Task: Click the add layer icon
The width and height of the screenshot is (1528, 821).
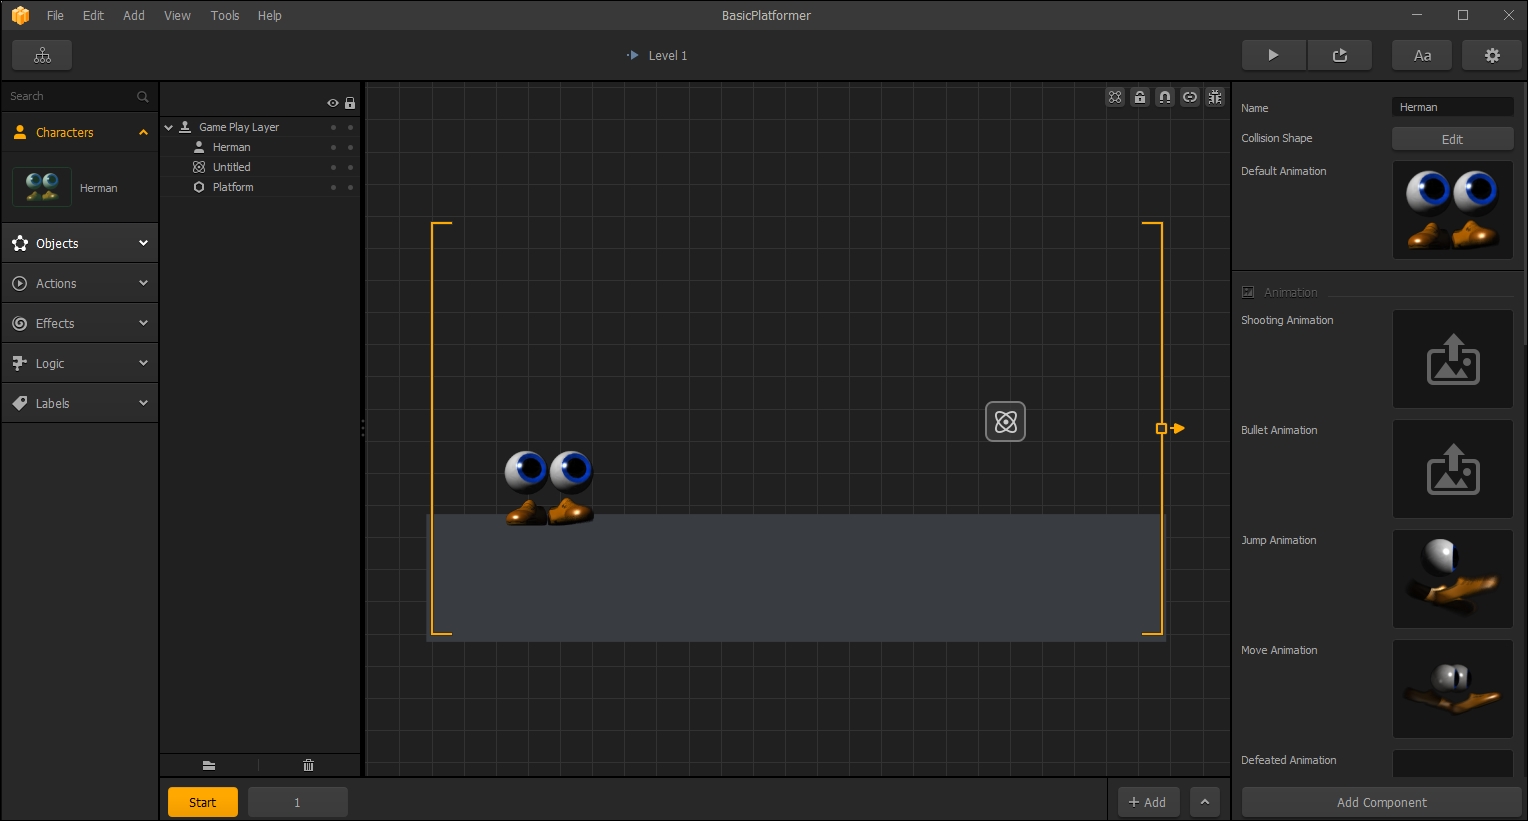Action: click(209, 765)
